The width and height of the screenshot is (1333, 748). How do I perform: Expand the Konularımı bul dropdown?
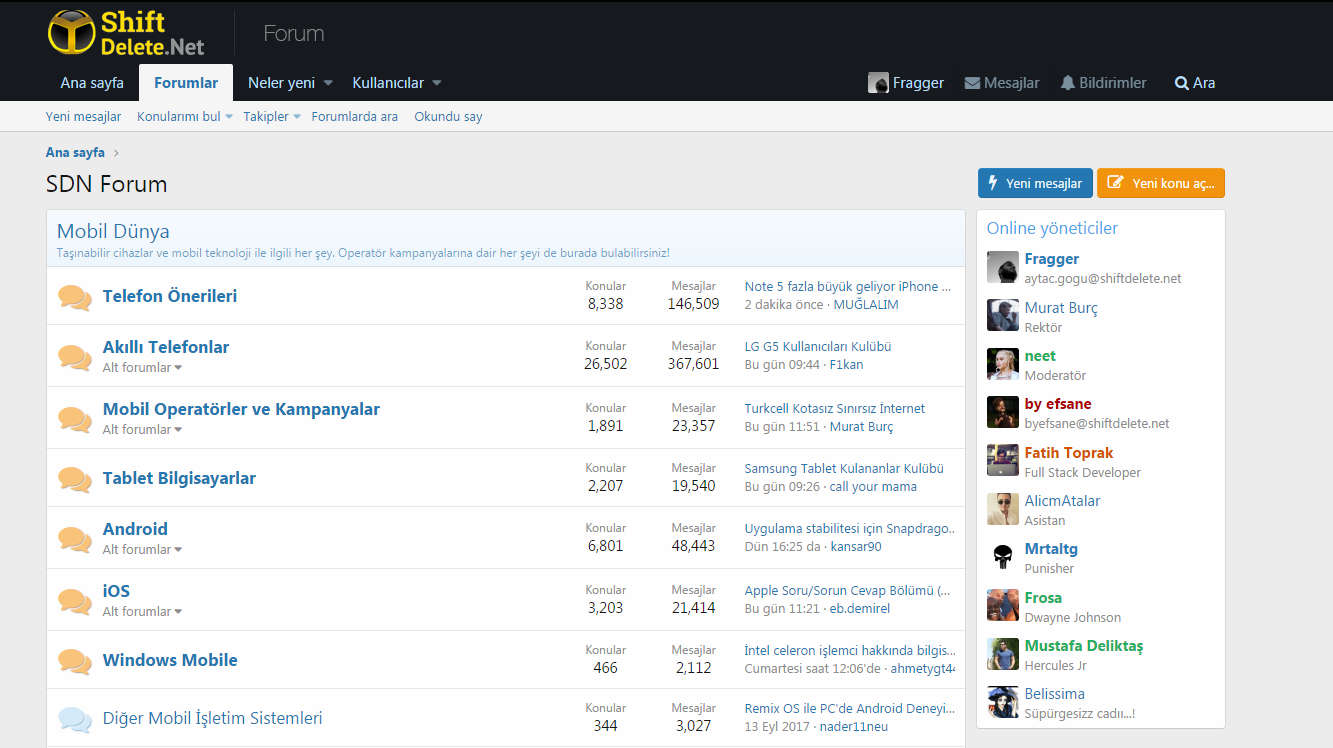pos(229,117)
